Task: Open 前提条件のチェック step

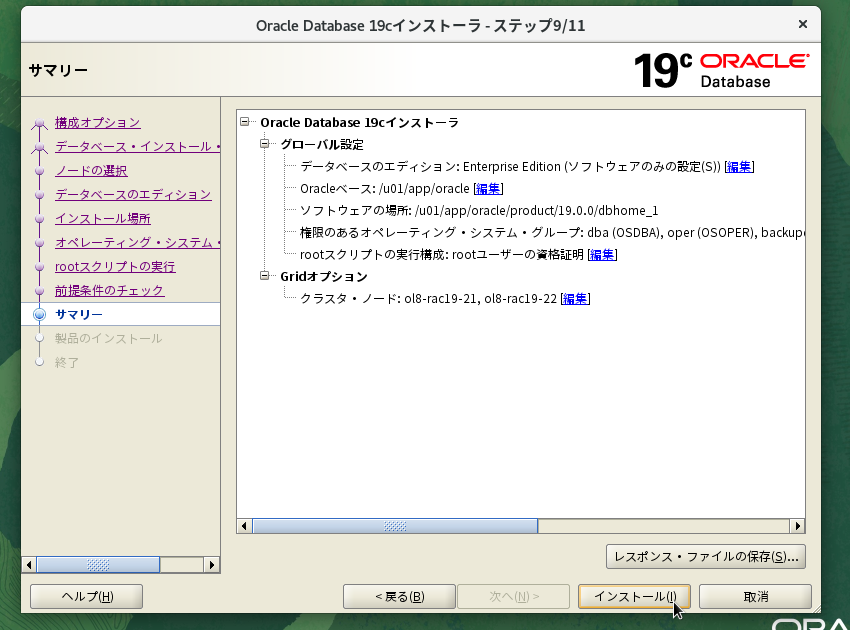Action: pos(109,291)
